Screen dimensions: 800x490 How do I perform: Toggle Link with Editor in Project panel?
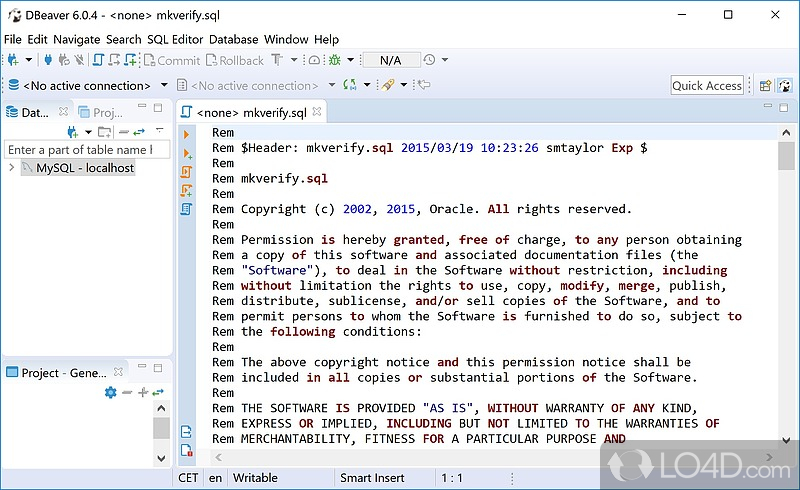[158, 392]
